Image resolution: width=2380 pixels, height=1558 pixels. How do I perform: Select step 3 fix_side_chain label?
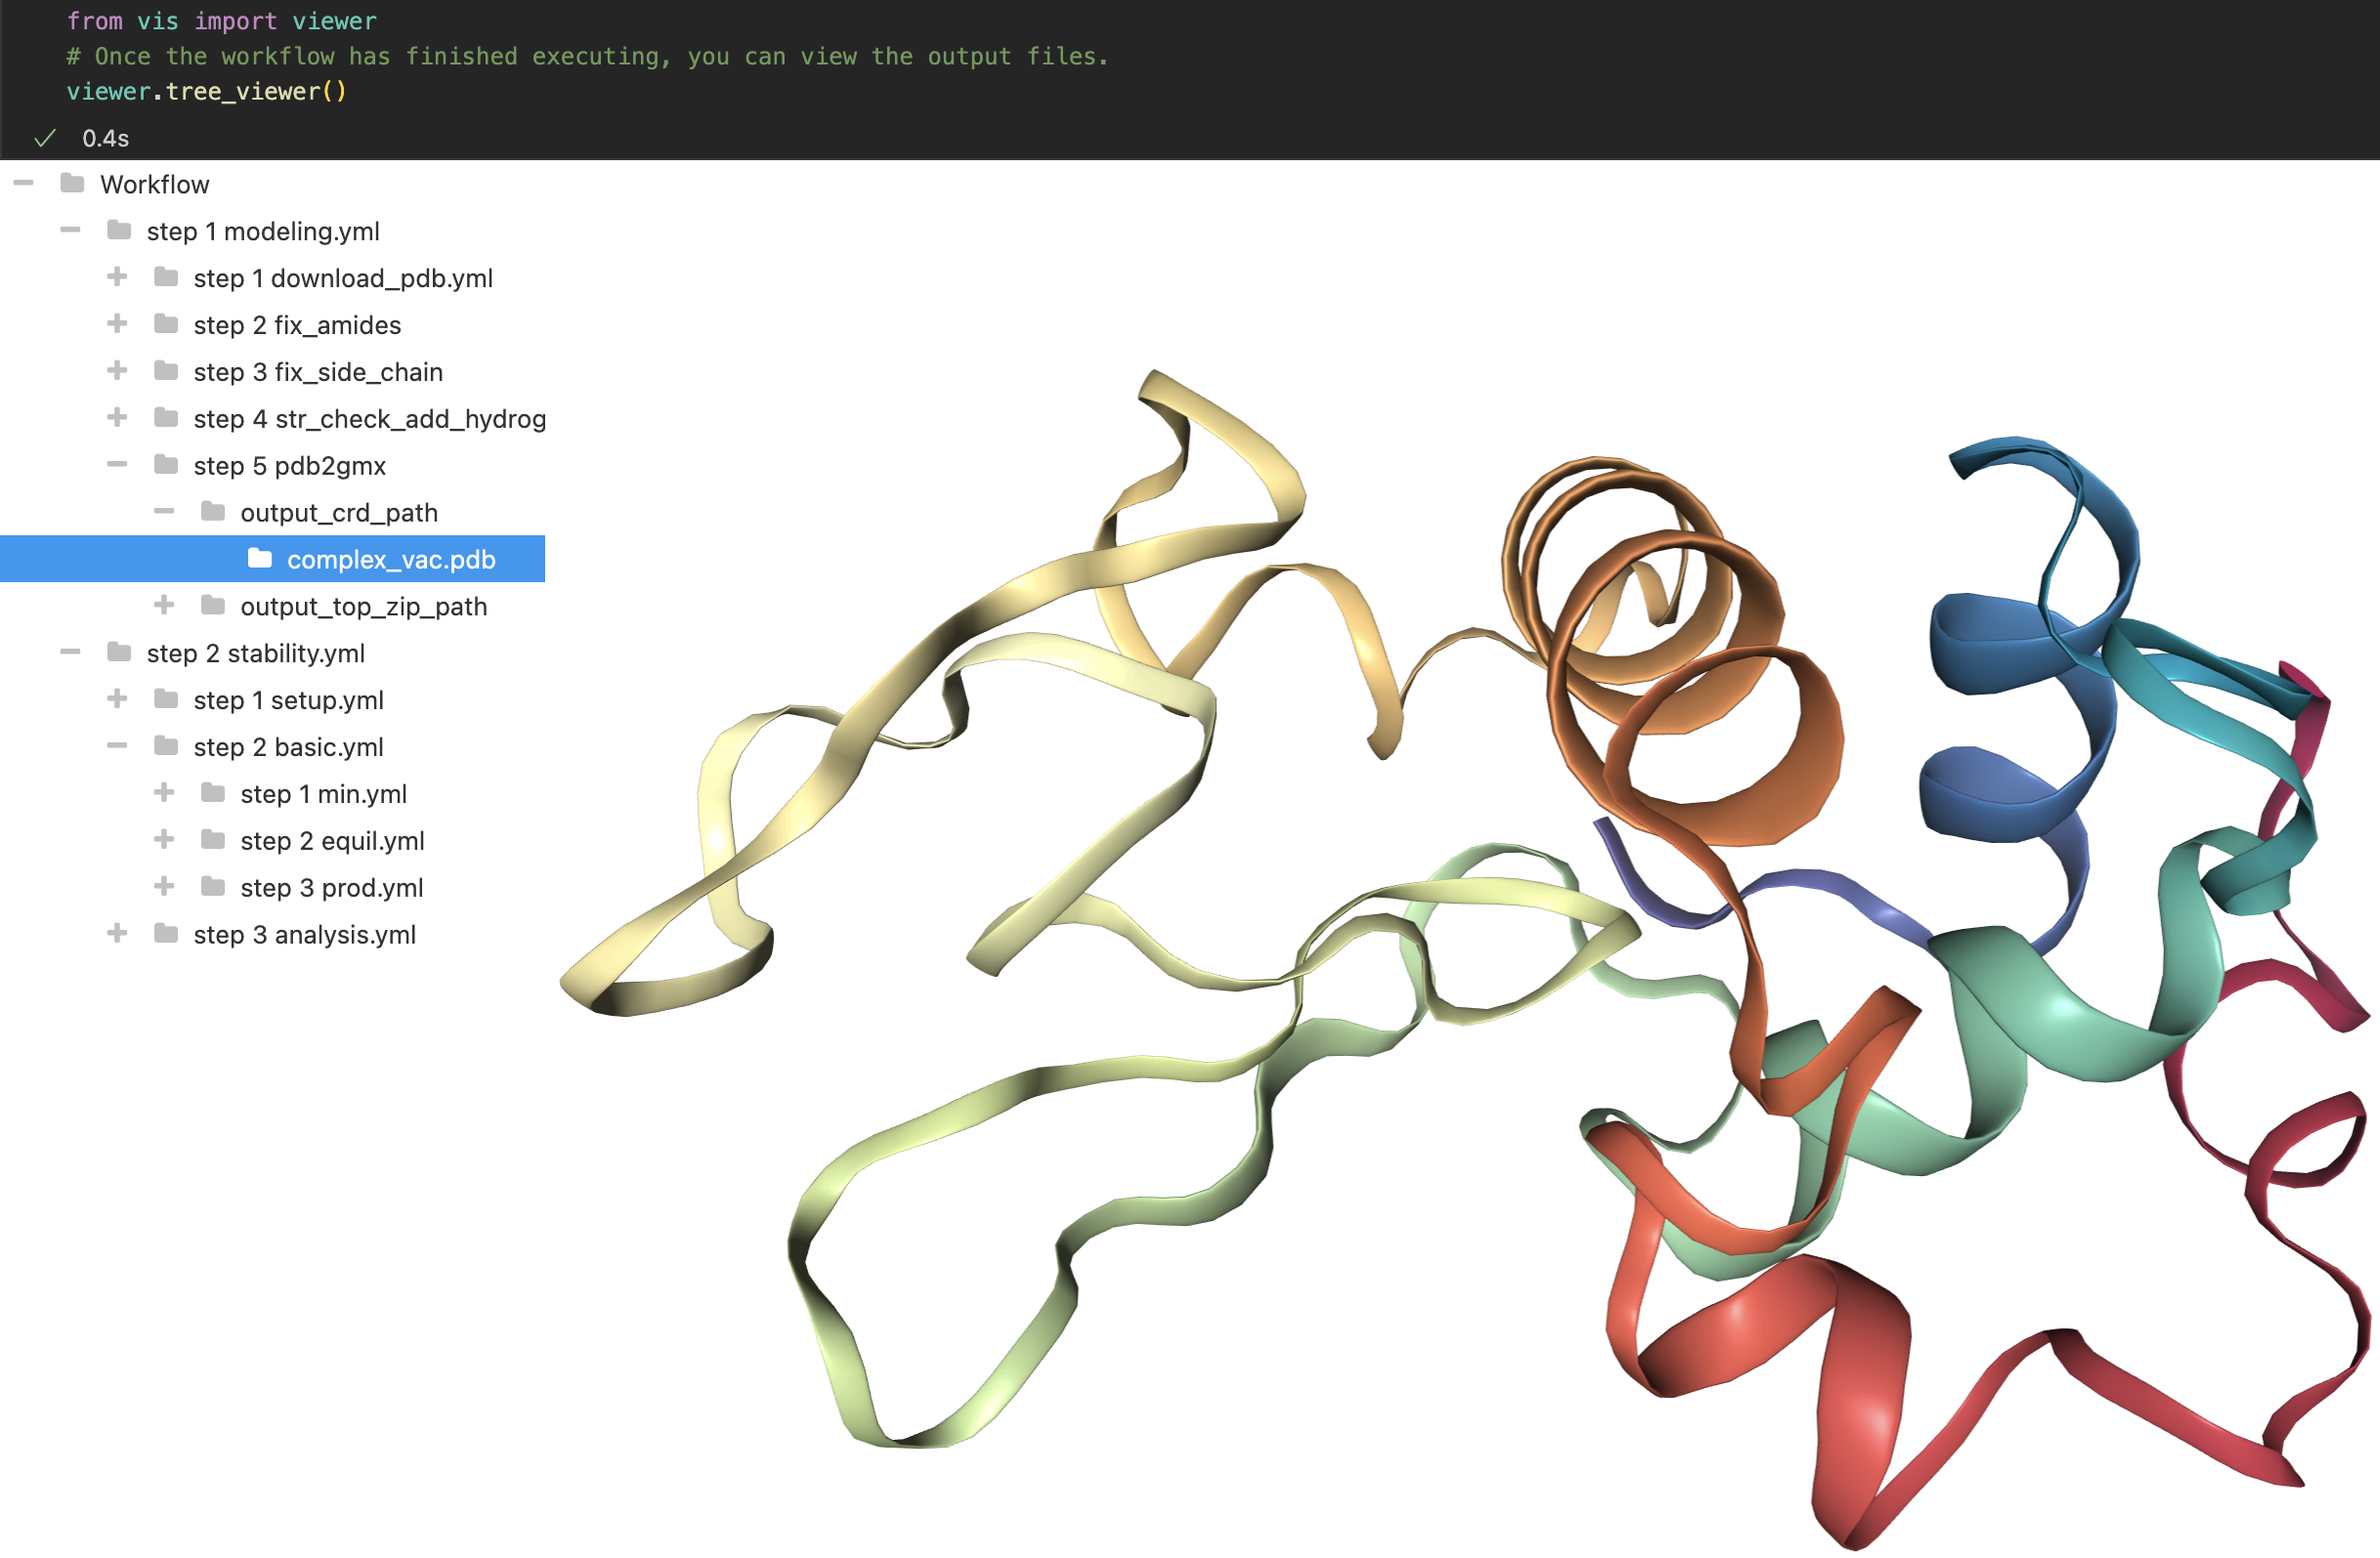pos(318,372)
